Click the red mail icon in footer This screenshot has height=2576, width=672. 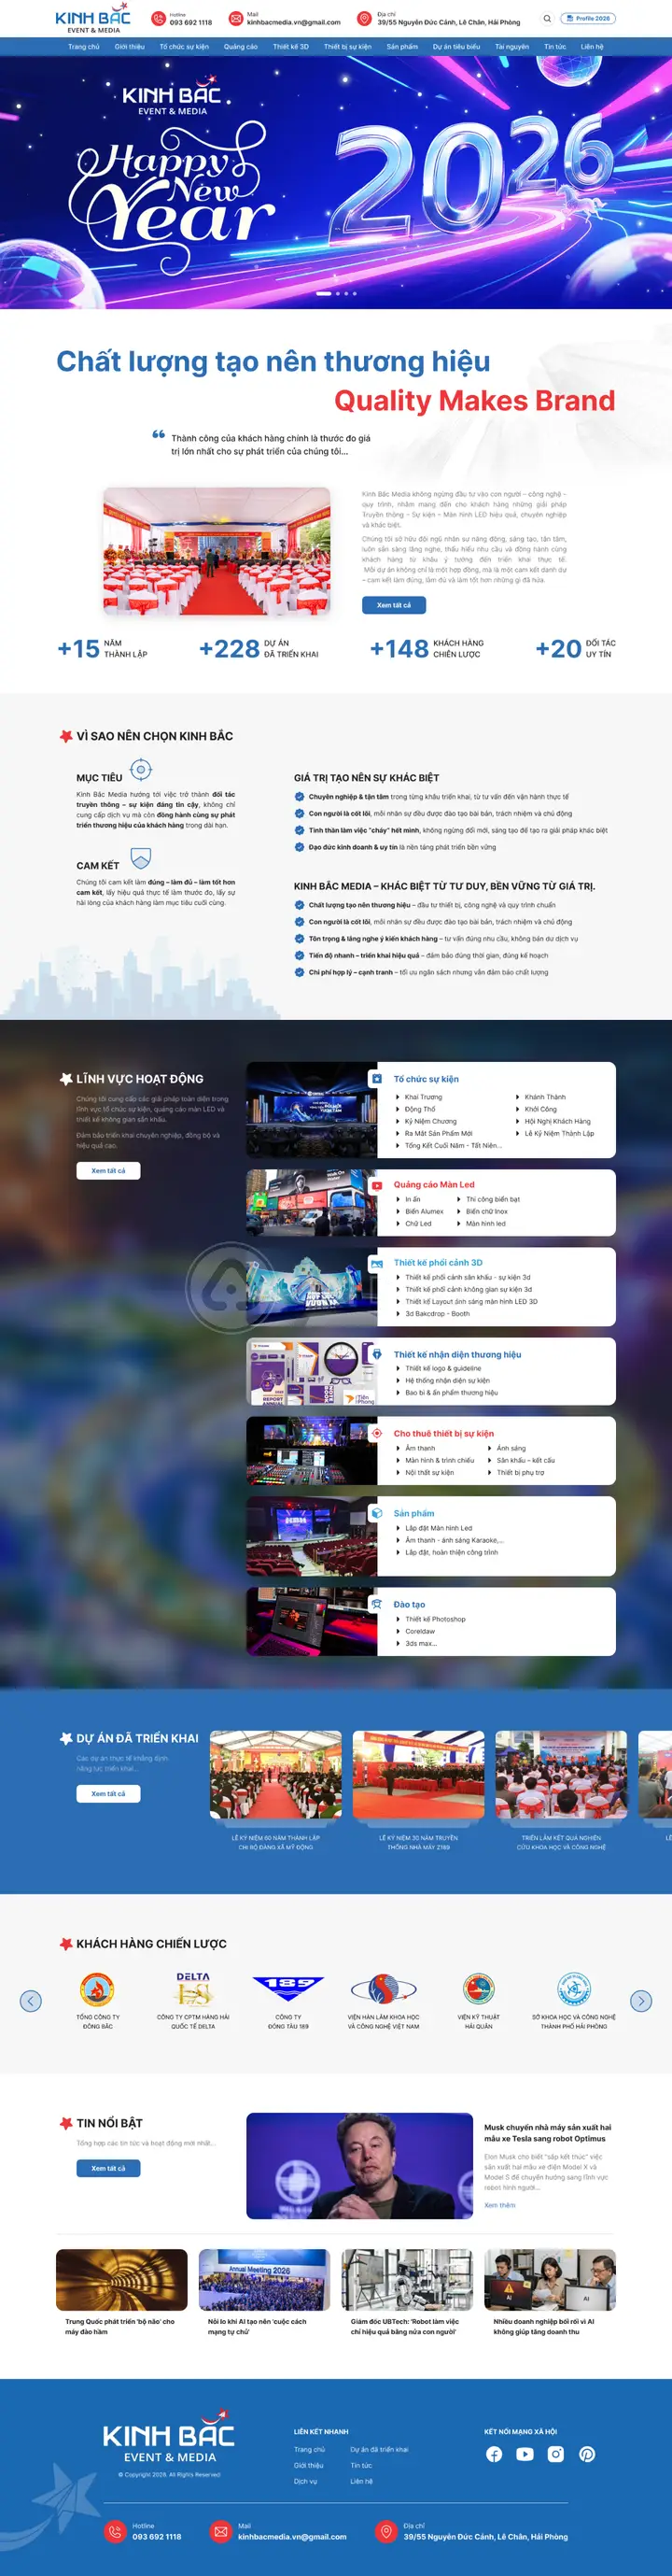pyautogui.click(x=220, y=2531)
